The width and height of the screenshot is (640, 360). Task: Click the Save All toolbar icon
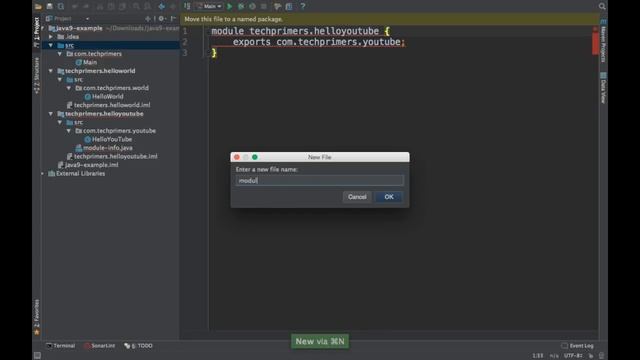[49, 6]
